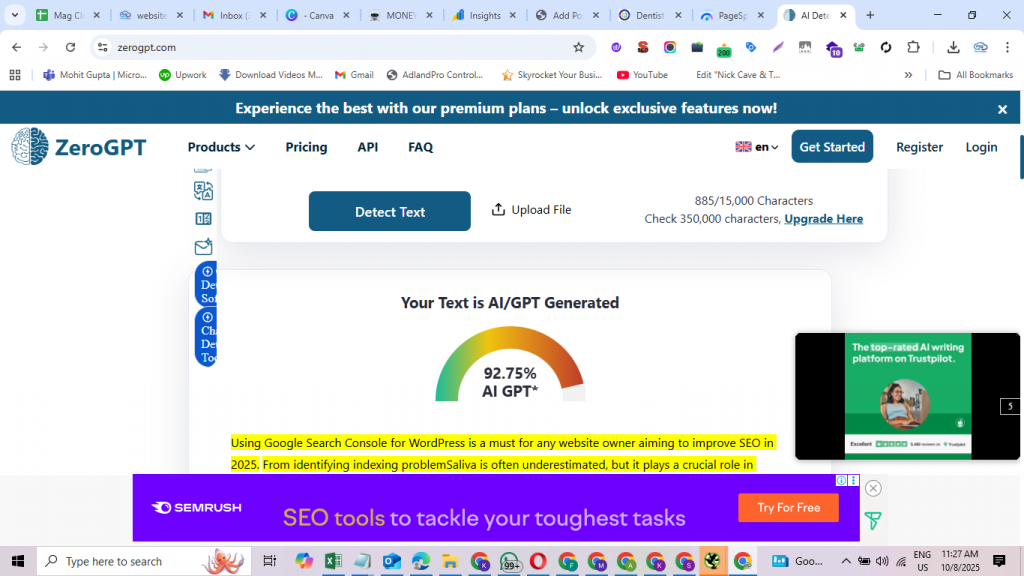Click the Upload File option

click(531, 210)
